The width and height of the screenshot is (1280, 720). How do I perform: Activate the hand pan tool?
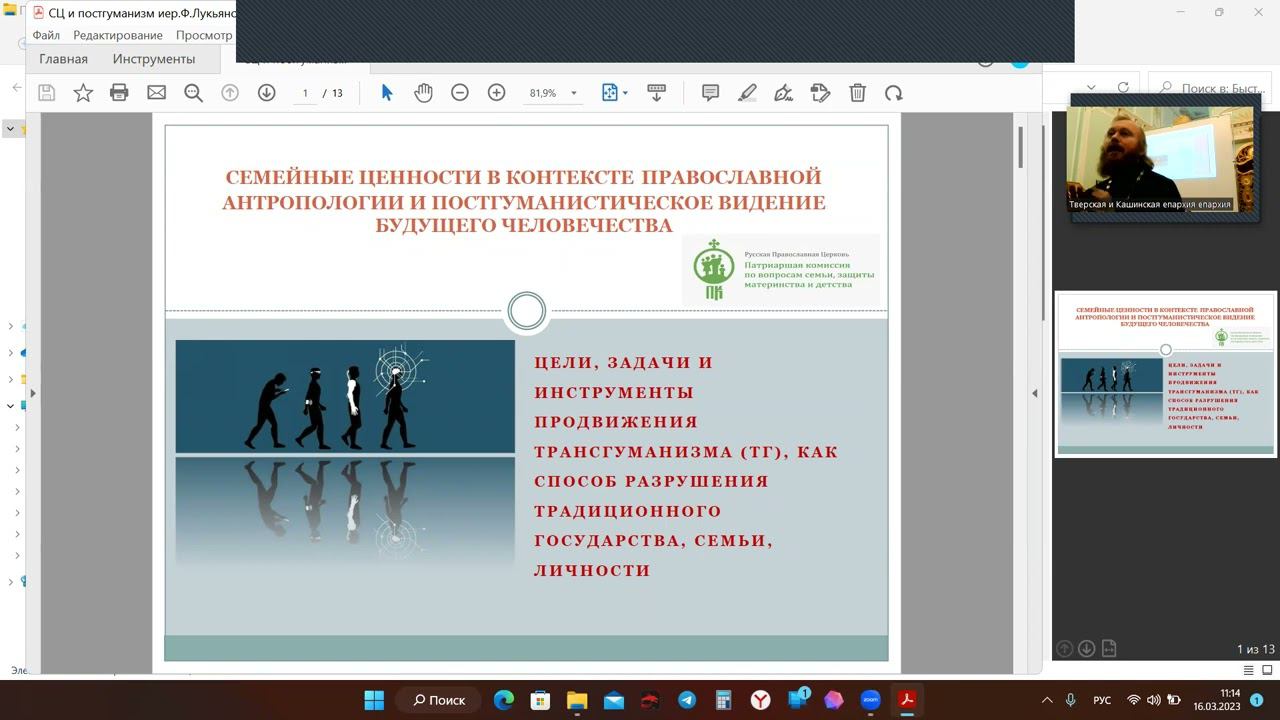(423, 93)
